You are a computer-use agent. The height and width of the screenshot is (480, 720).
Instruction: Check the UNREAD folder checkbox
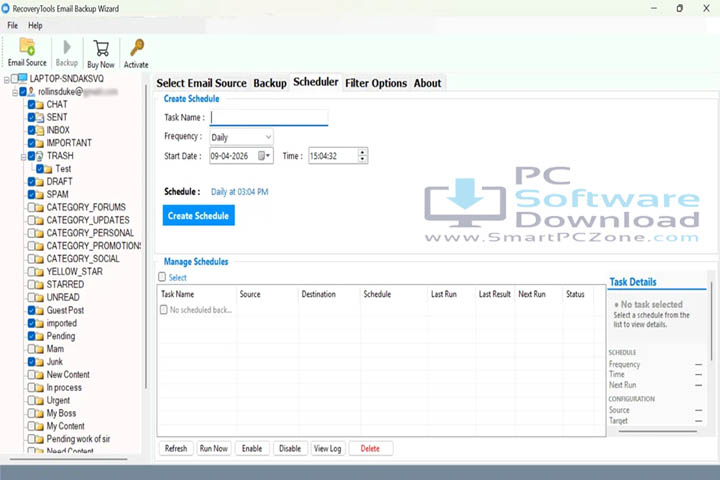coord(31,297)
